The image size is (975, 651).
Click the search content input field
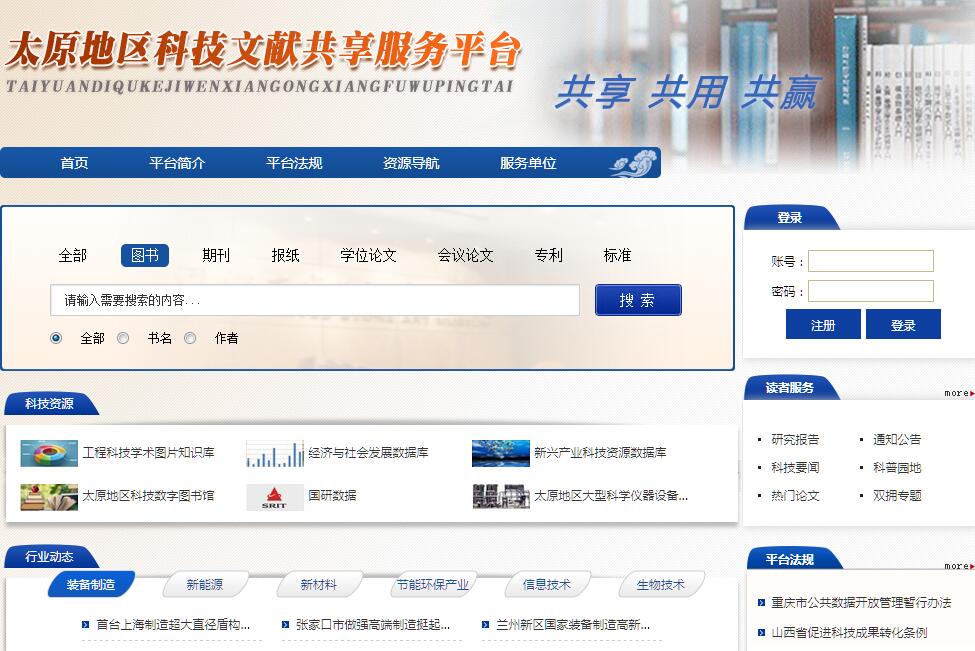pyautogui.click(x=315, y=300)
